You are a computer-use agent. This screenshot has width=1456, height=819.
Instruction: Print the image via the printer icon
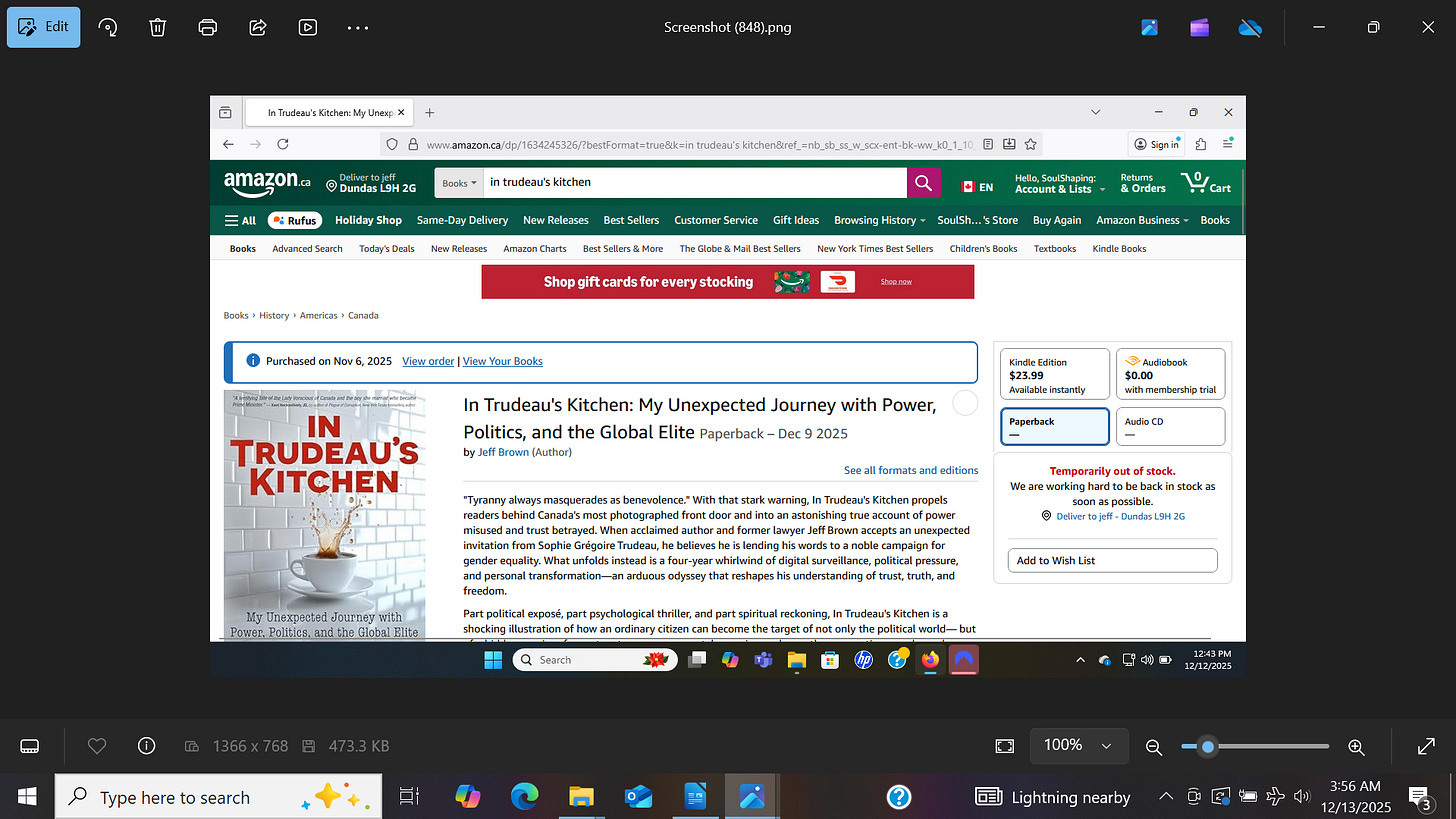pos(208,27)
